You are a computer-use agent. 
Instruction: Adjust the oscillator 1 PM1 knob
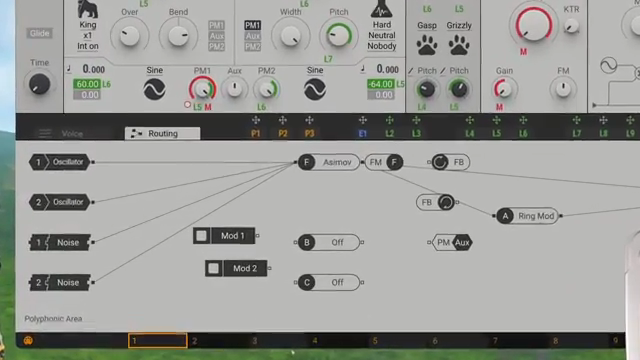pyautogui.click(x=202, y=89)
